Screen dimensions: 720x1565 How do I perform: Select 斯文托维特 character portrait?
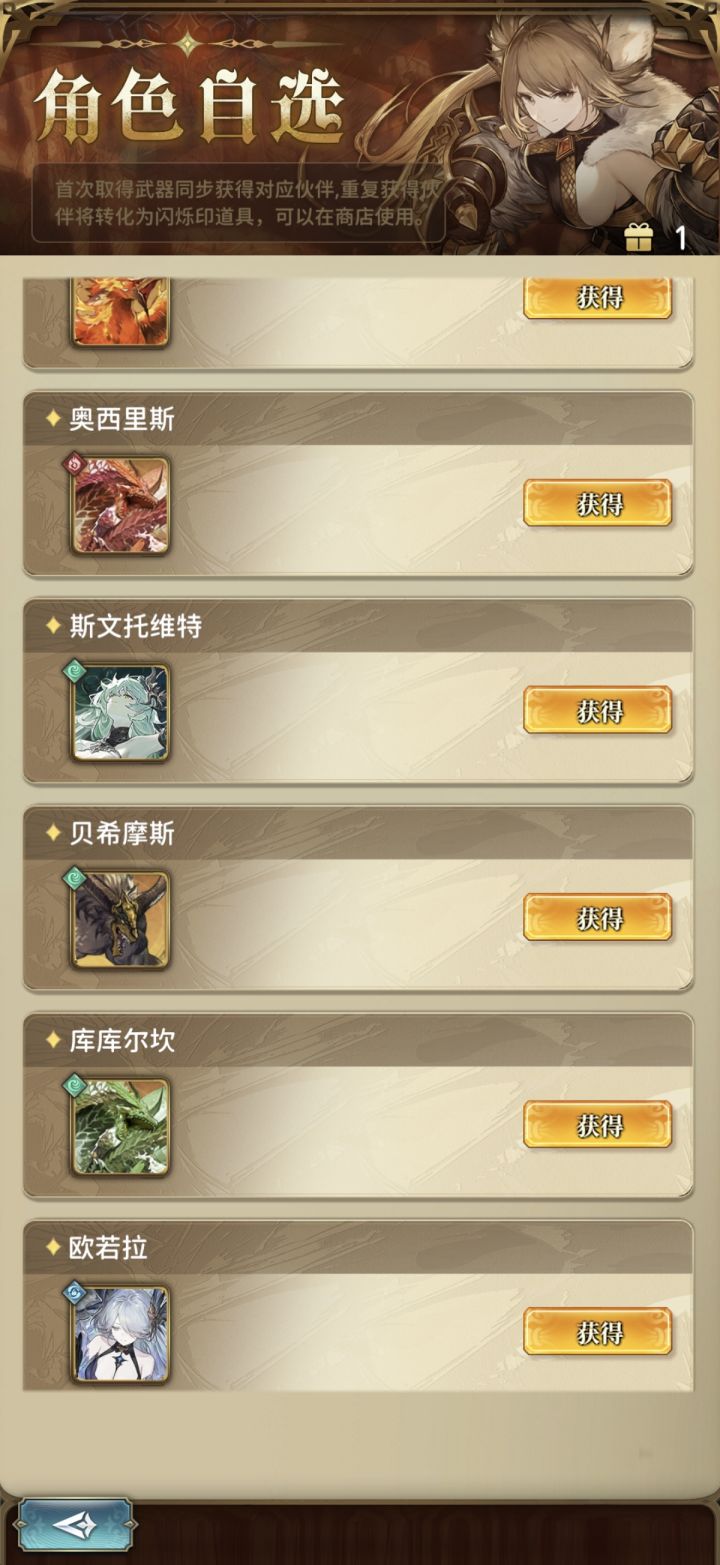(x=120, y=712)
